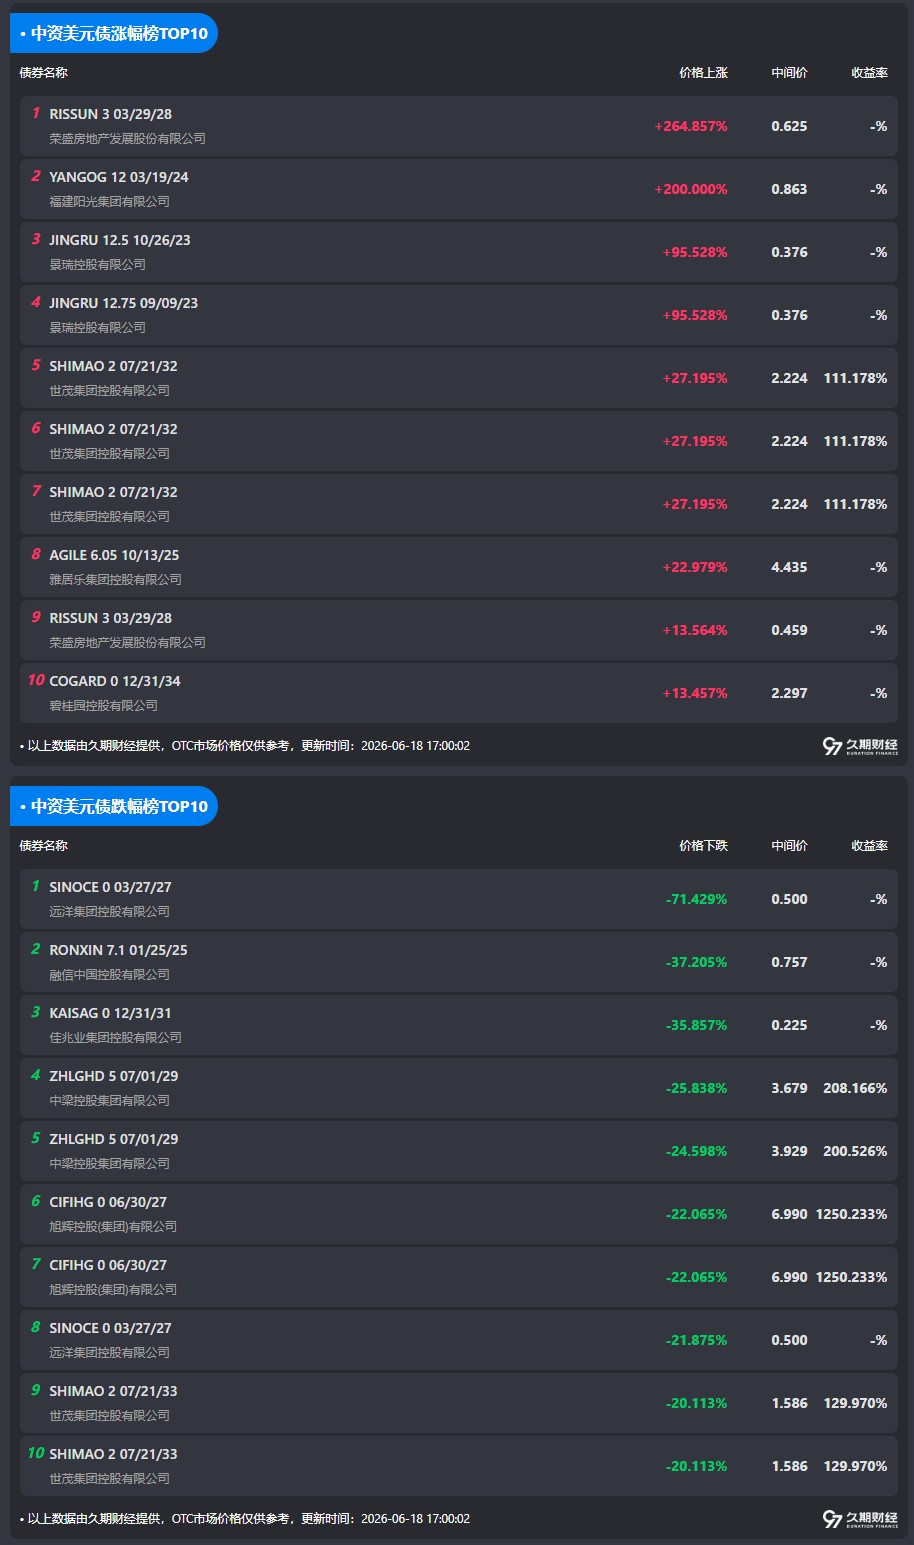Viewport: 914px width, 1545px height.
Task: Select the 0.225 mid price
Action: 789,1026
